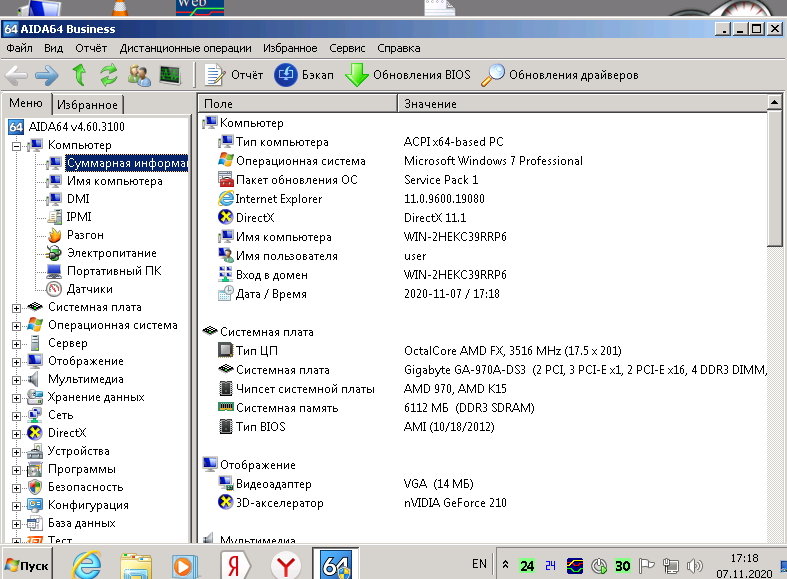The image size is (787, 579).
Task: Expand the DirectX tree node
Action: pyautogui.click(x=17, y=435)
